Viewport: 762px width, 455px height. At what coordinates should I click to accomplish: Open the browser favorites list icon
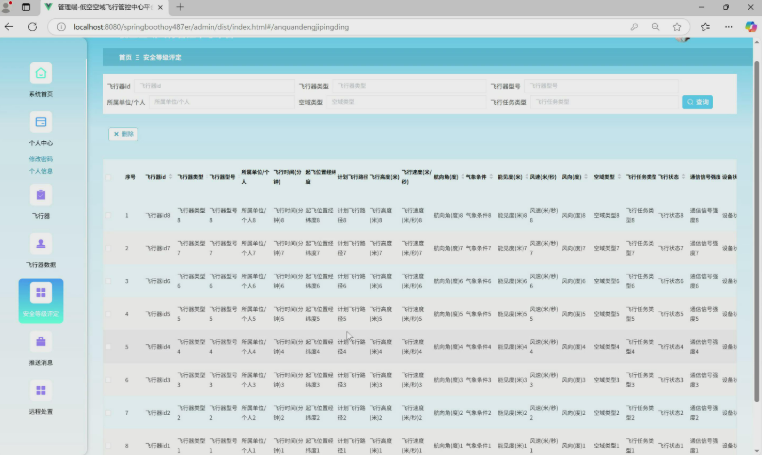(705, 27)
